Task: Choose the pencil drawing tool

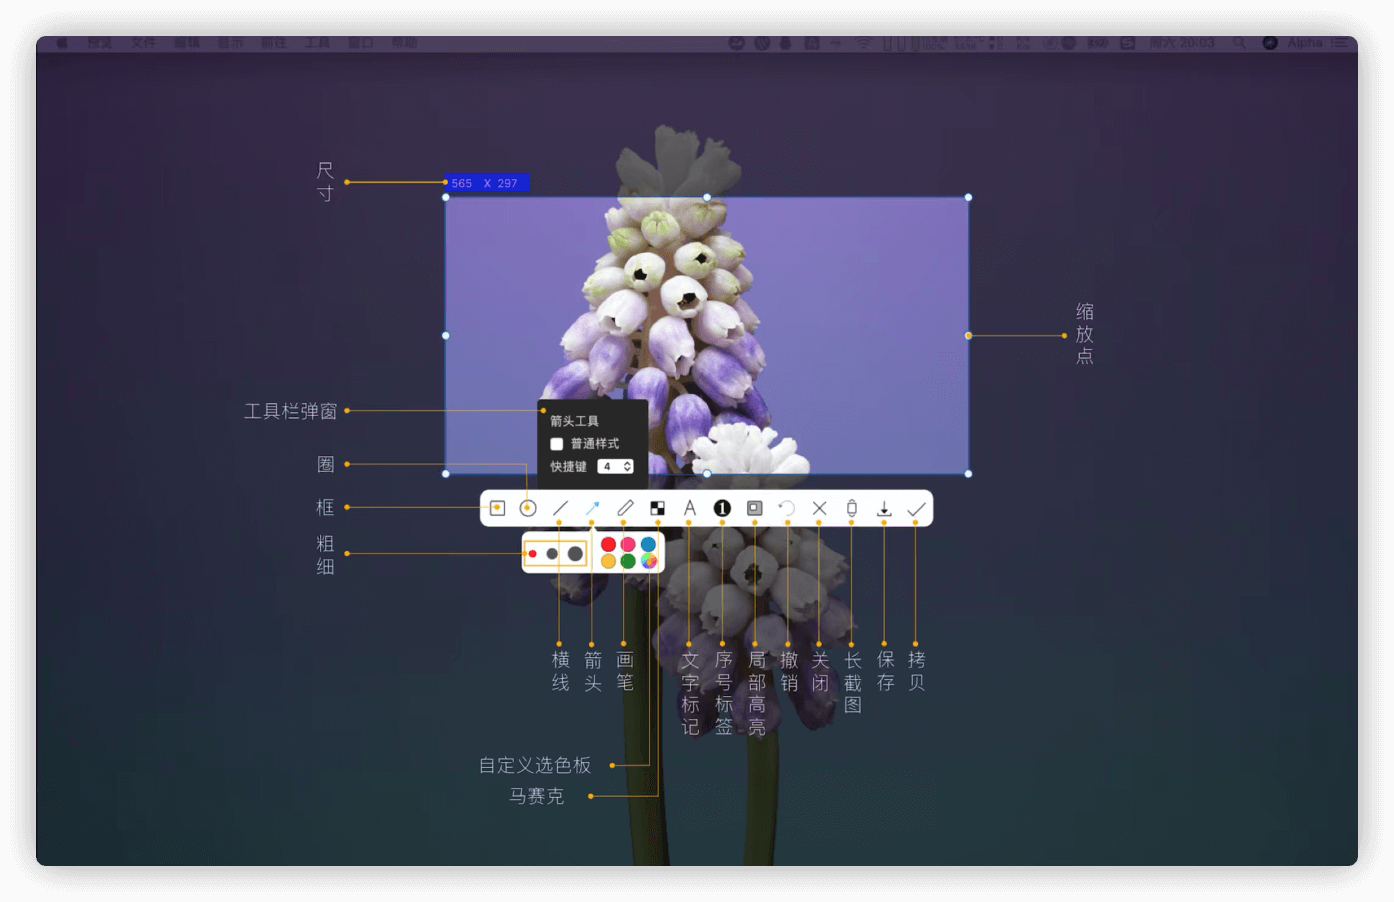Action: click(627, 508)
